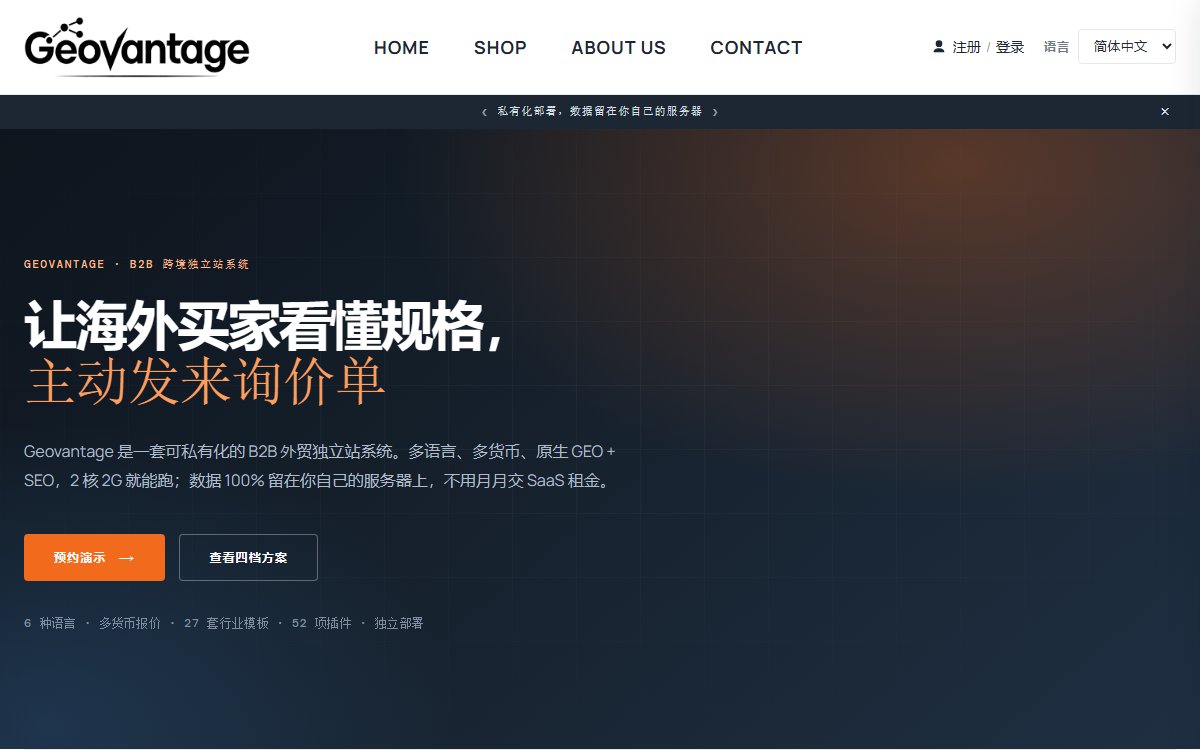Click the 语言 label in header
Viewport: 1200px width, 750px height.
(x=1056, y=47)
